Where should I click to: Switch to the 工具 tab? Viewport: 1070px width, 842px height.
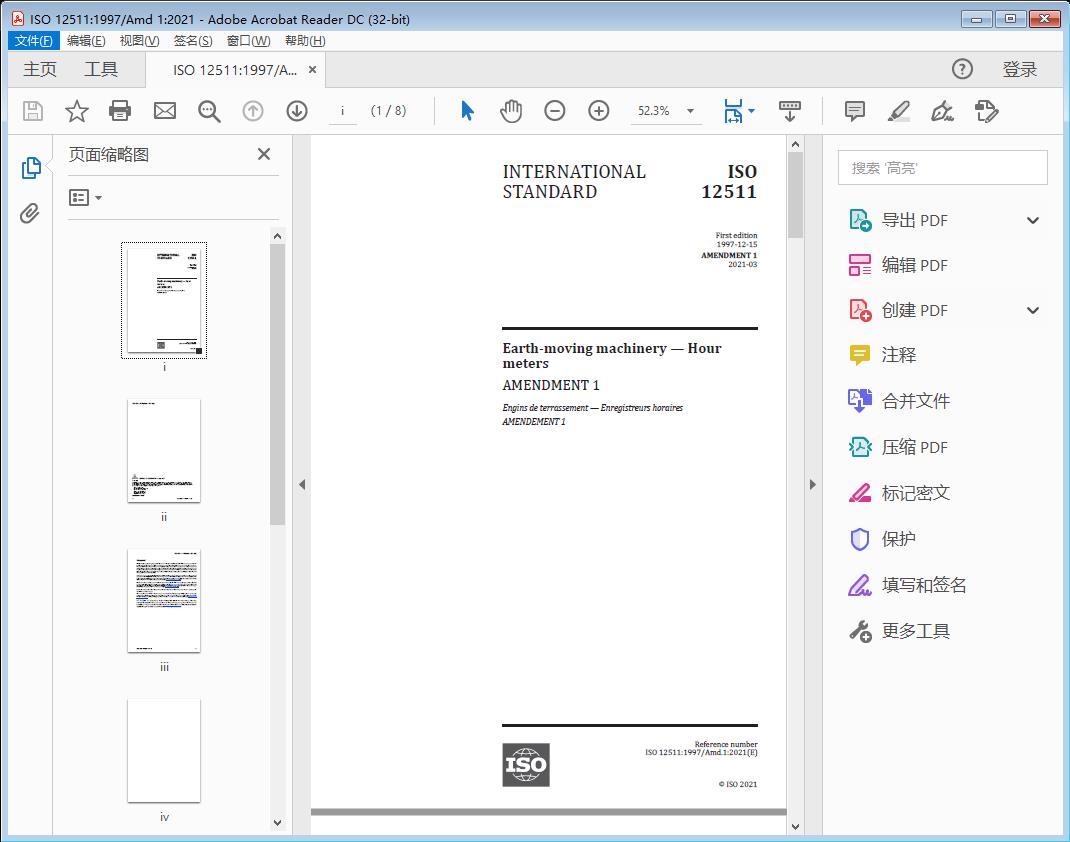(101, 70)
